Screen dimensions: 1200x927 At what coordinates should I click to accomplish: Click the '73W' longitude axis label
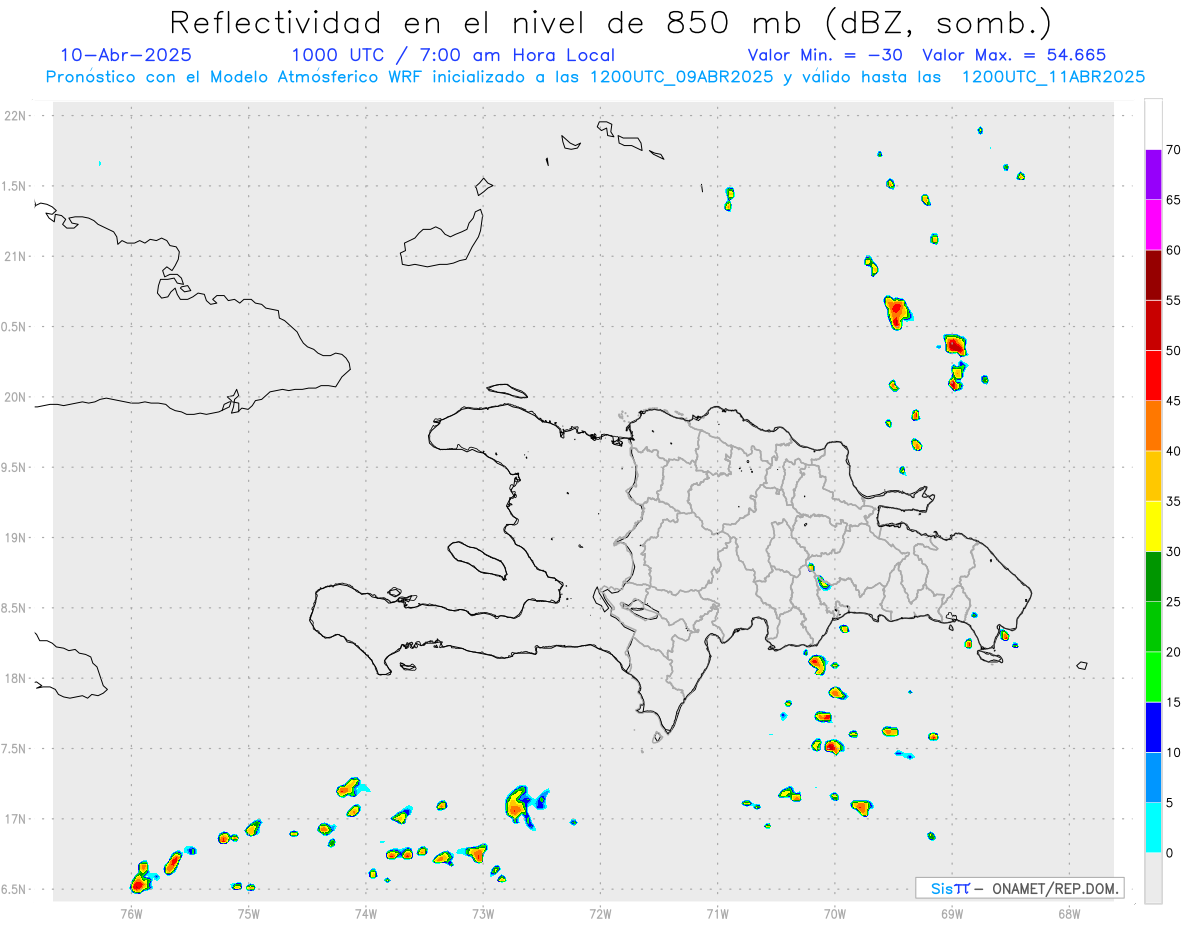point(483,912)
